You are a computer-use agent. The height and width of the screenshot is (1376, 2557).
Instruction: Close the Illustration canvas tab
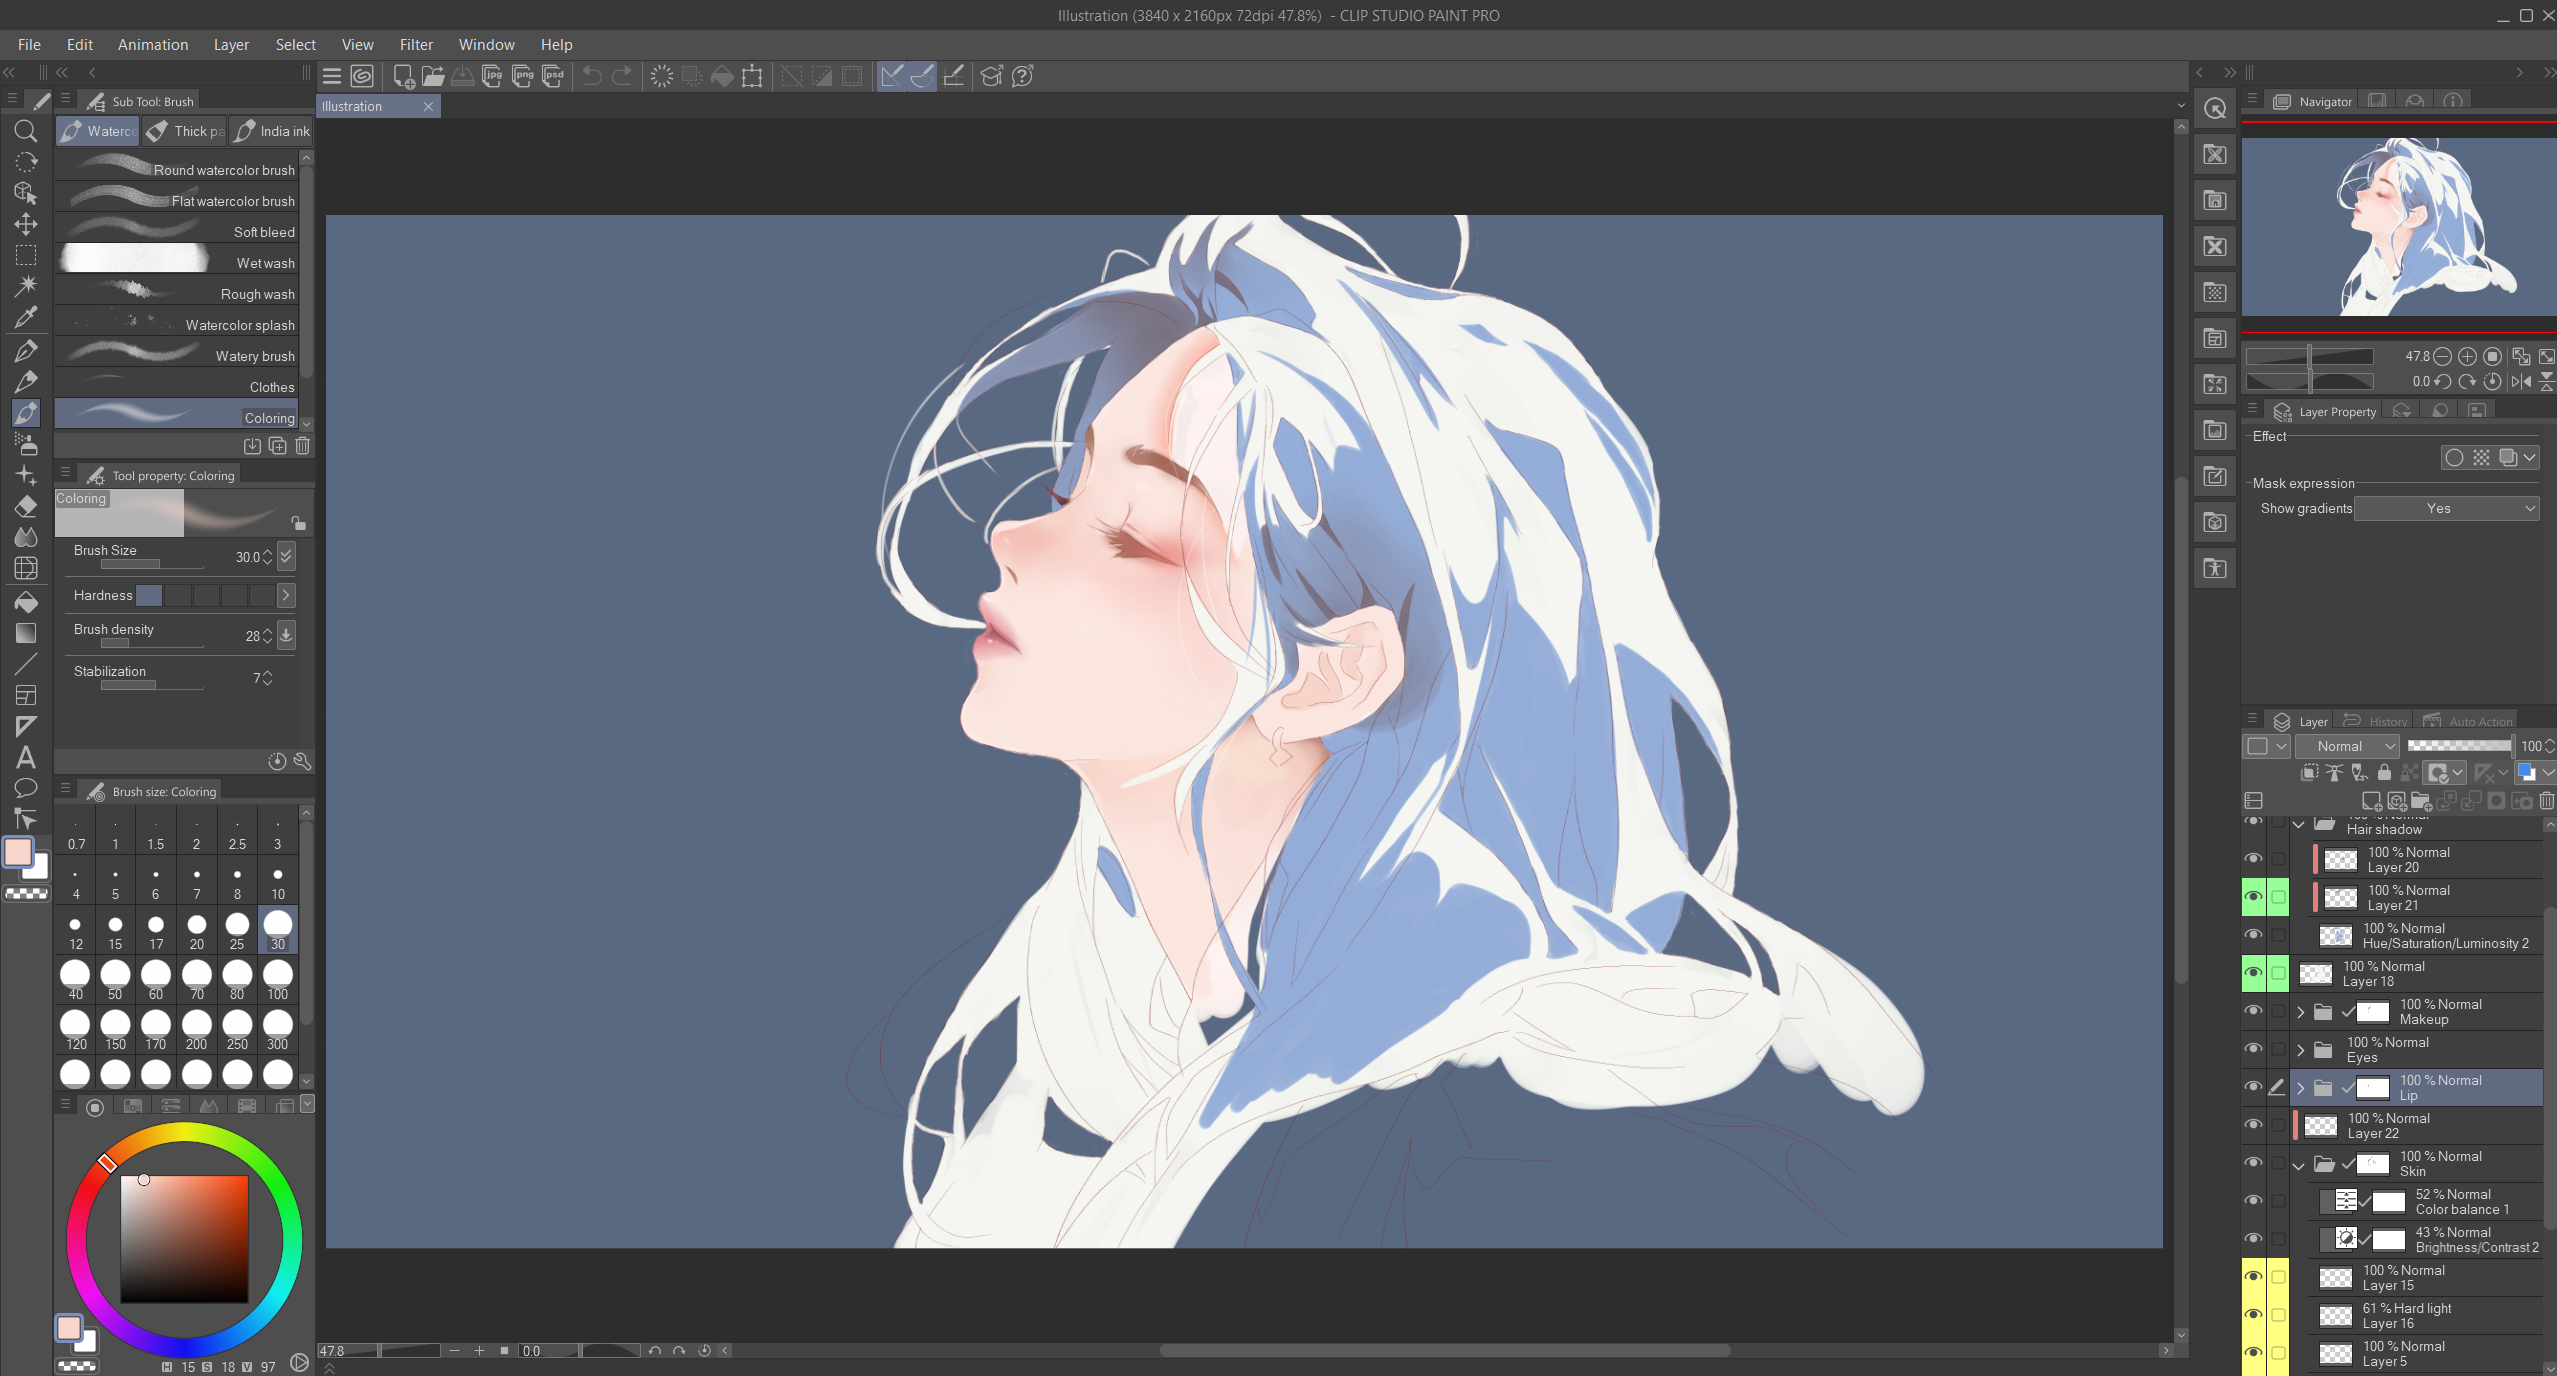tap(429, 106)
